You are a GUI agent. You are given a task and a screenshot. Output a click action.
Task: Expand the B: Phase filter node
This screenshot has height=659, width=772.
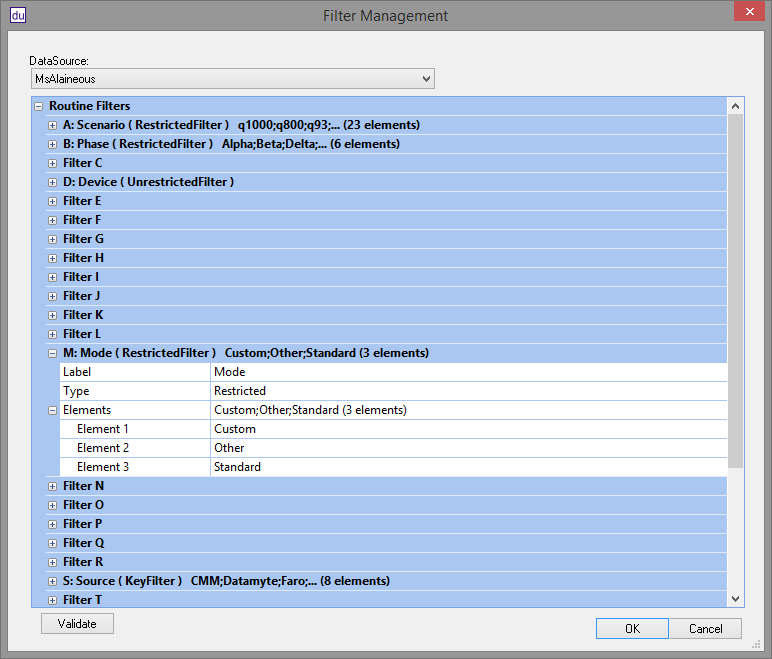click(52, 144)
